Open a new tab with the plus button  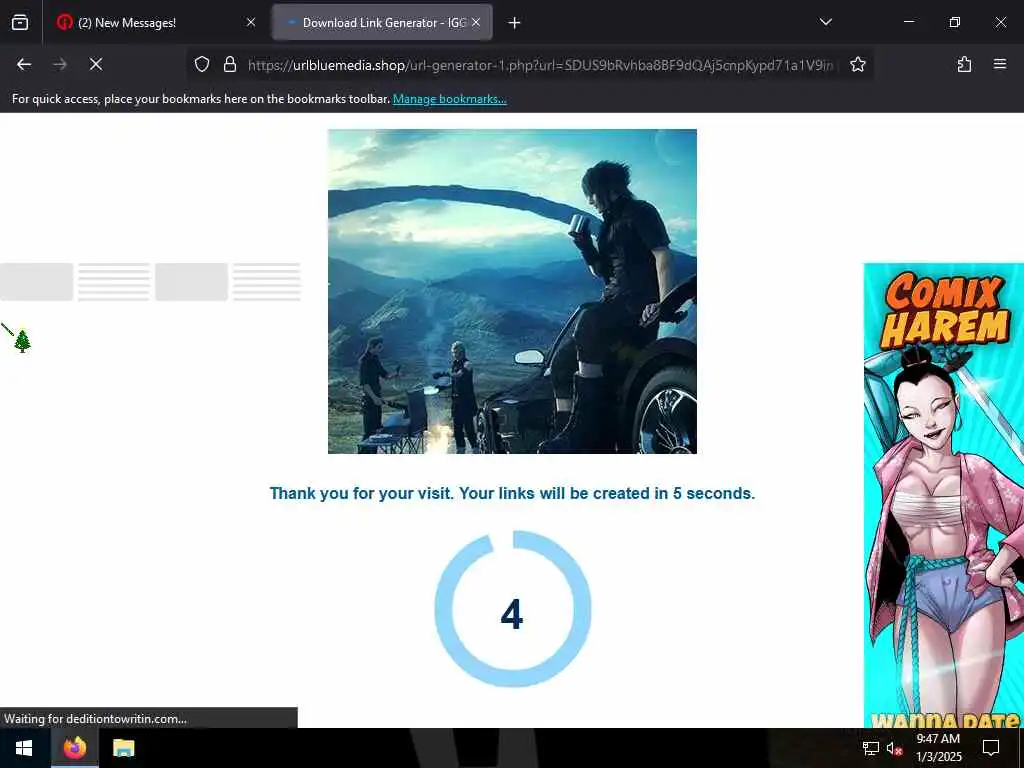[x=515, y=23]
